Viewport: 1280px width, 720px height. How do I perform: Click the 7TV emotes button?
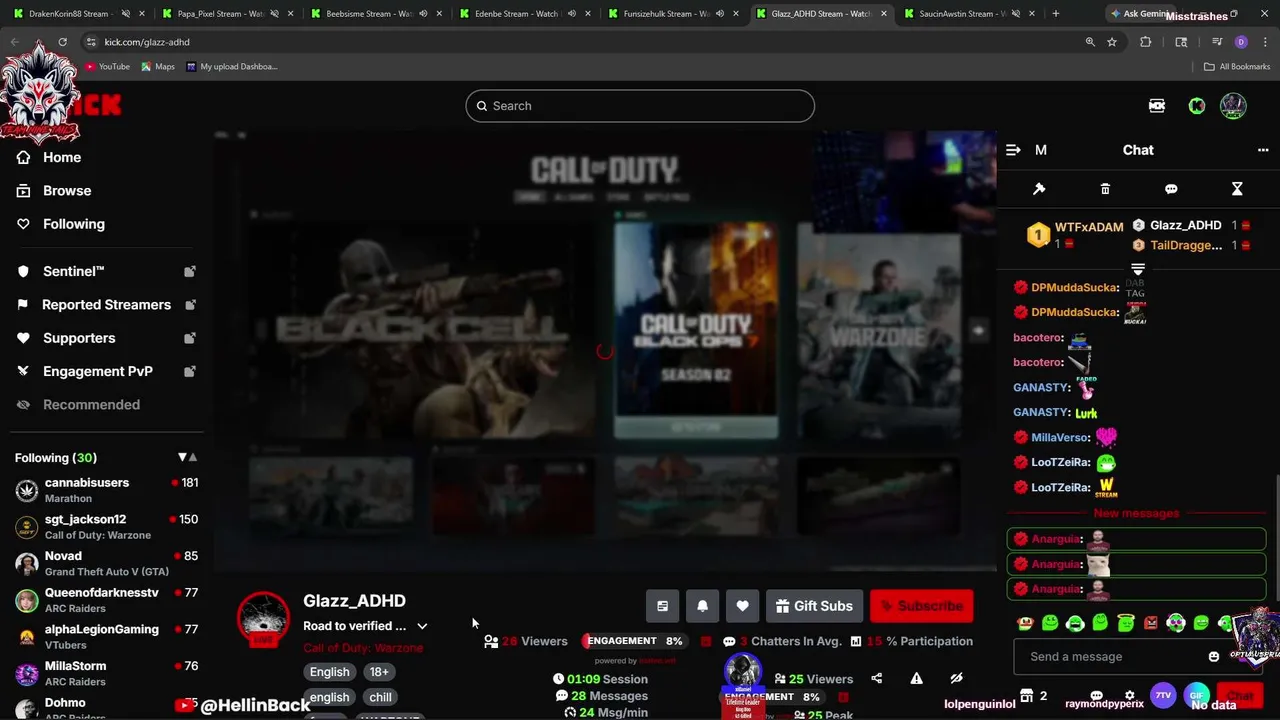(1163, 695)
